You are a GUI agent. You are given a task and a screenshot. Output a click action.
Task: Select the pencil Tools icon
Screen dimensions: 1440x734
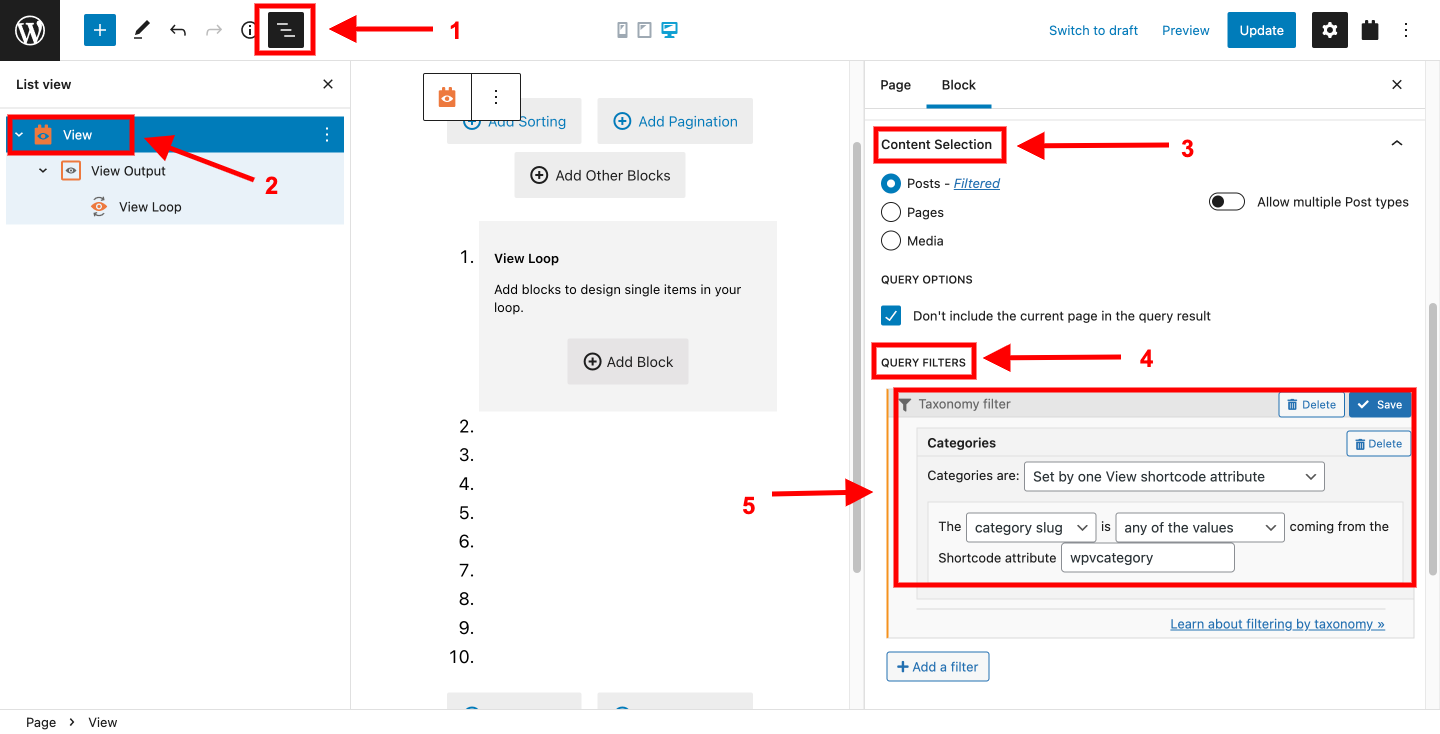click(141, 30)
